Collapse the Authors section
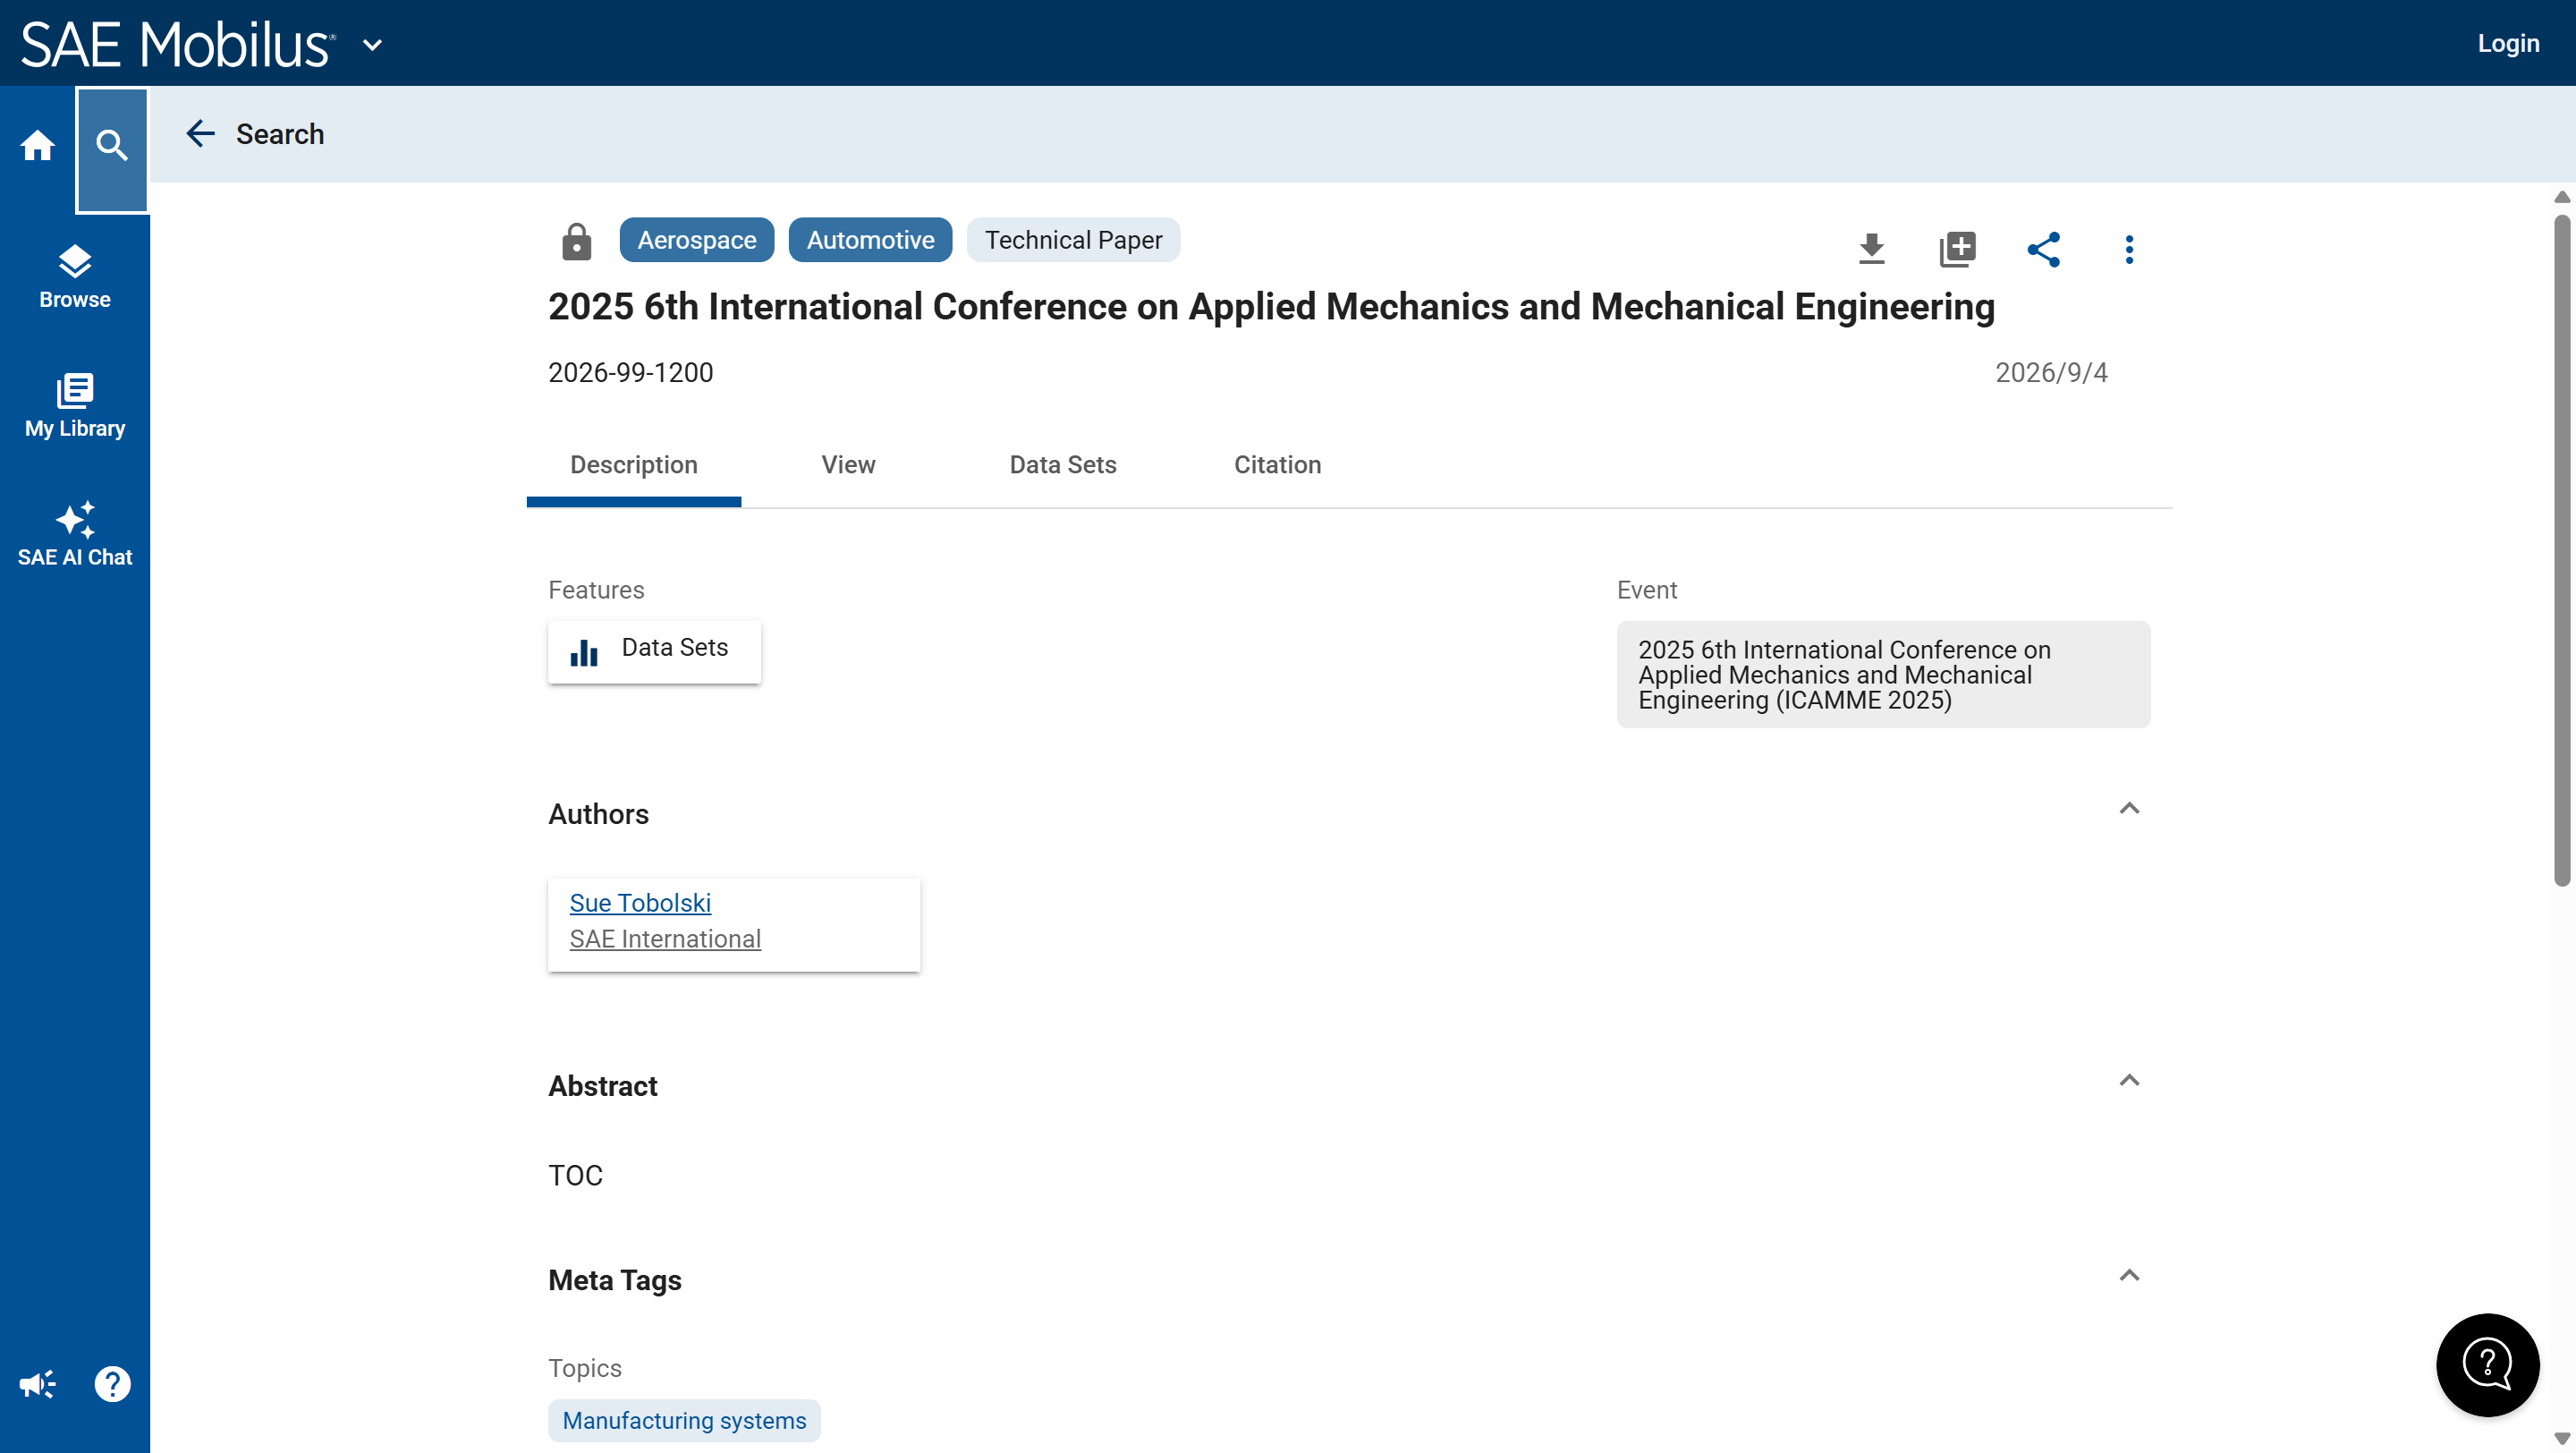The height and width of the screenshot is (1453, 2576). 2129,808
